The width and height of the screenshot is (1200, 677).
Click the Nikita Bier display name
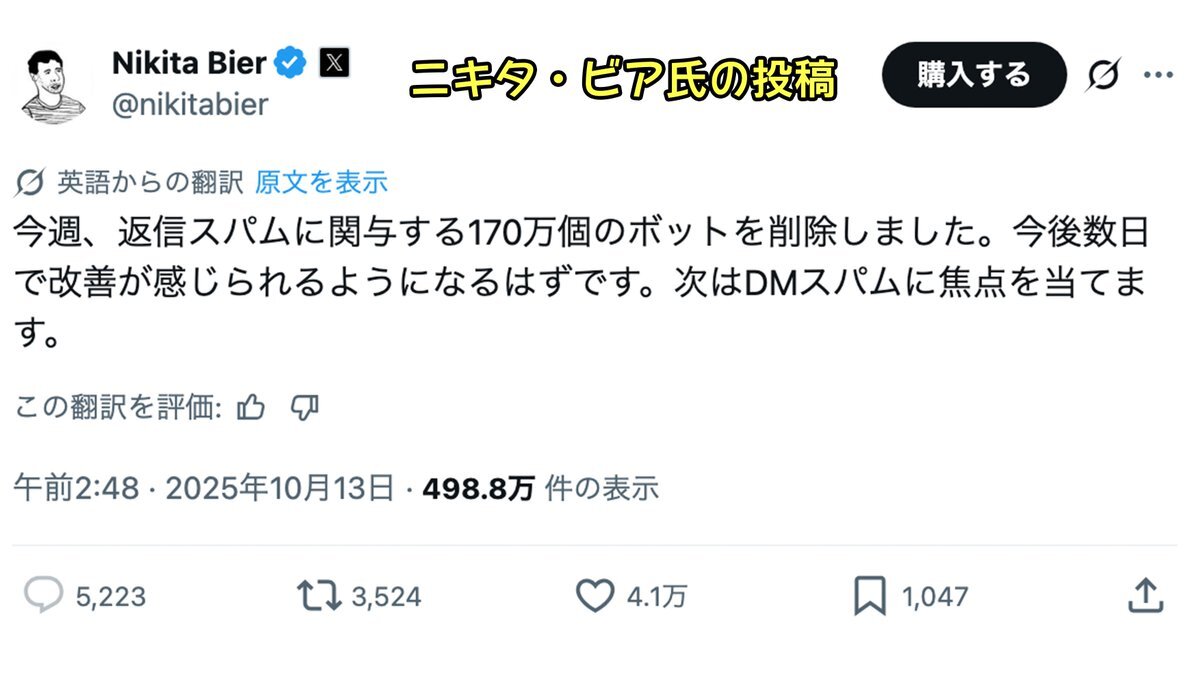pos(189,63)
